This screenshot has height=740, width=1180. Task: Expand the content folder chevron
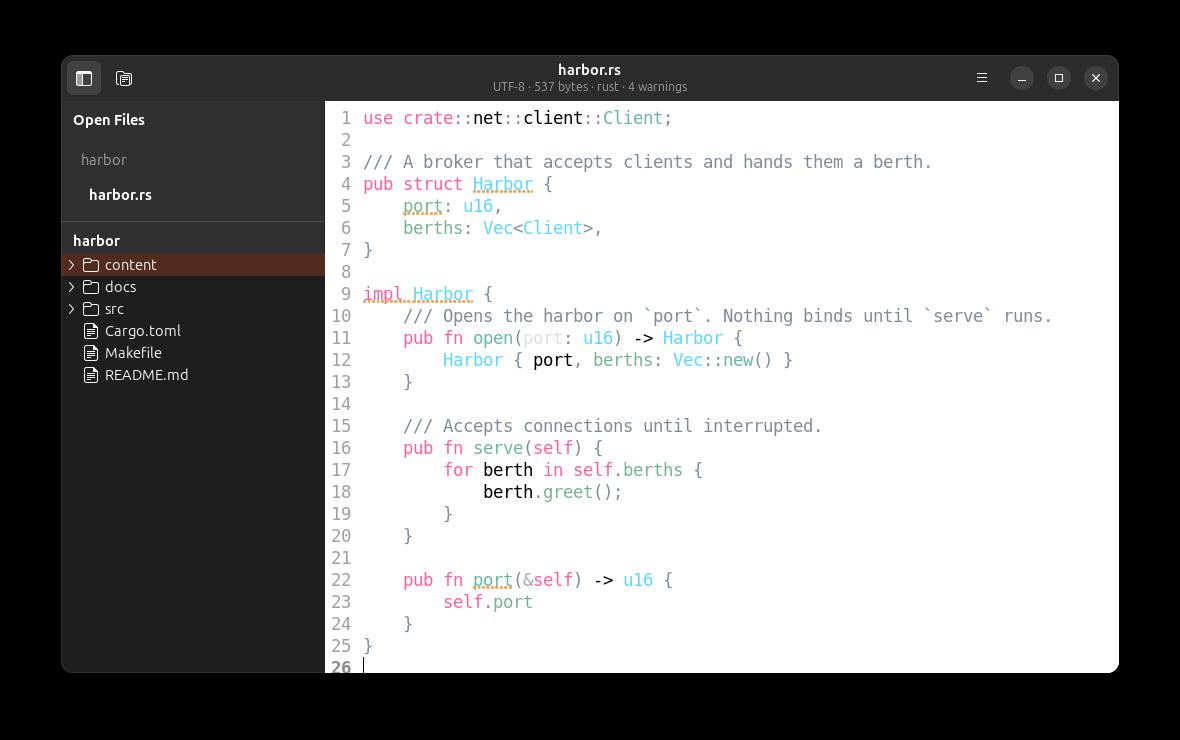[x=71, y=265]
